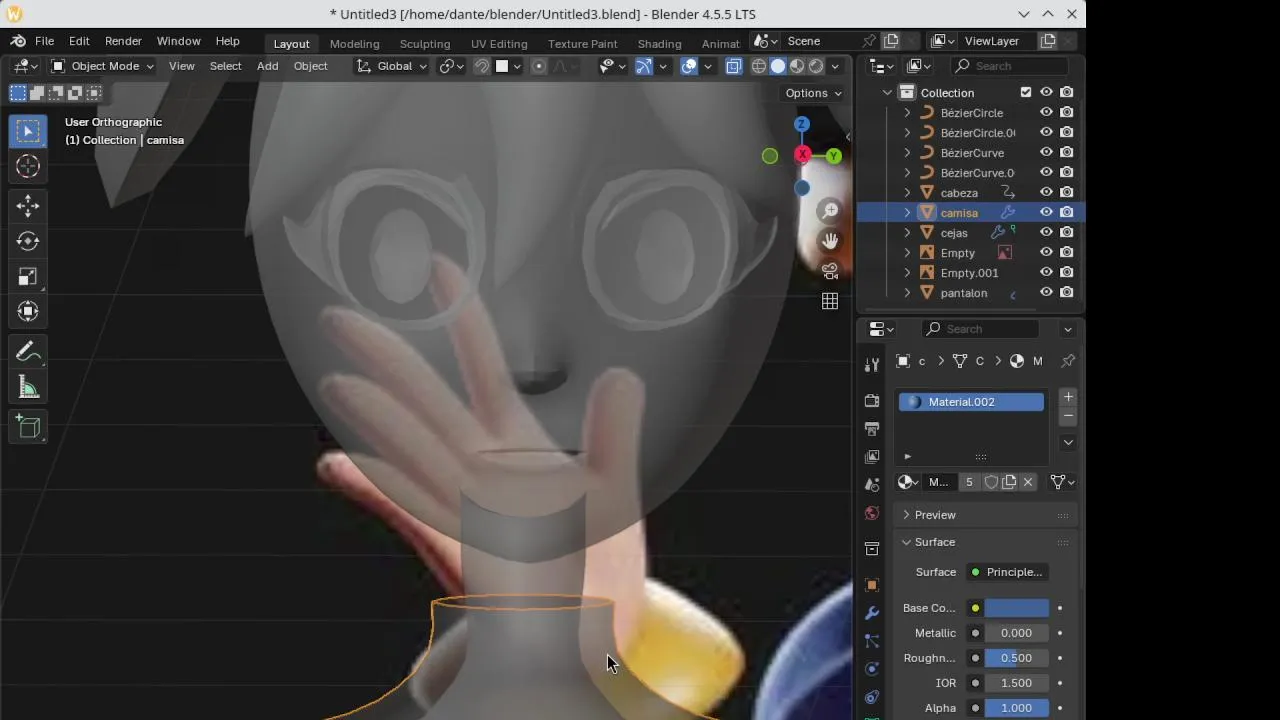Open the Options dropdown in viewport
Image resolution: width=1280 pixels, height=720 pixels.
pos(814,93)
